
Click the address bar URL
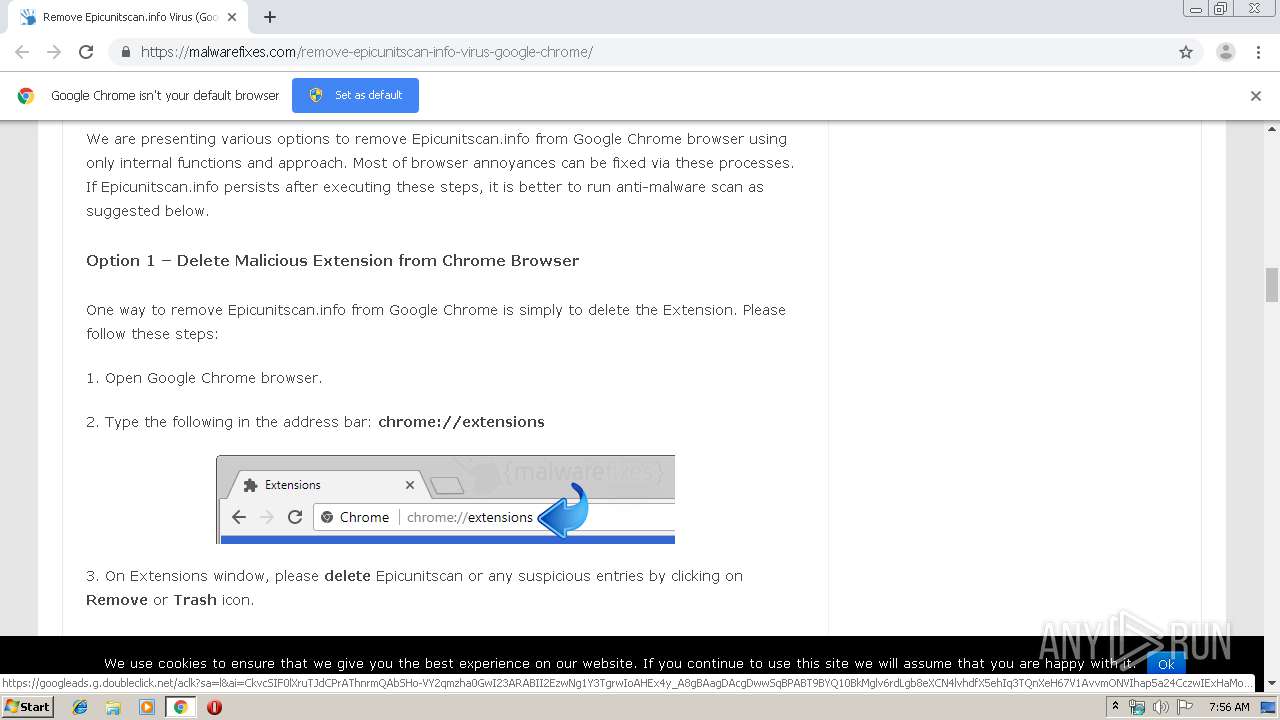(367, 52)
